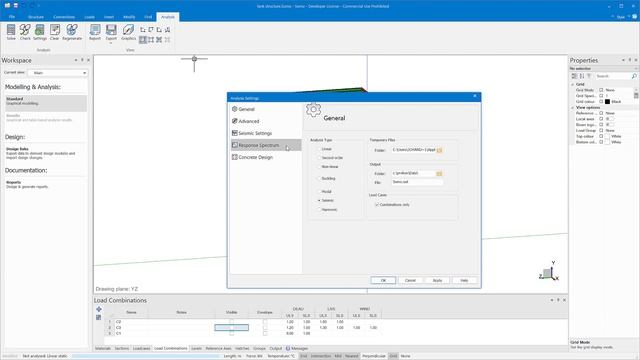This screenshot has height=360, width=640.
Task: Switch to the Structure ribbon tab
Action: [36, 17]
